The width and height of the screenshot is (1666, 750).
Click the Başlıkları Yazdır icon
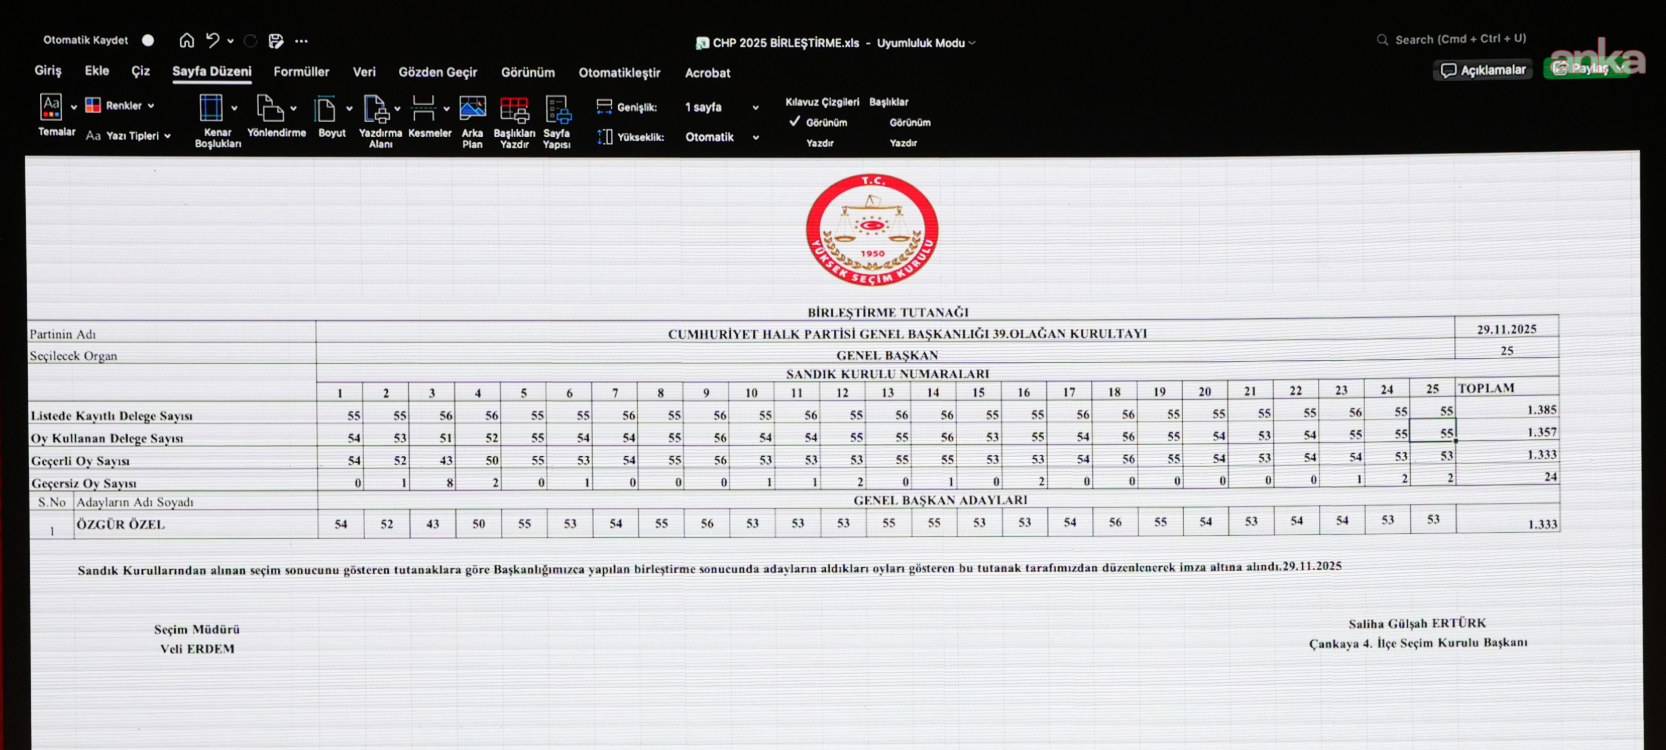(514, 110)
